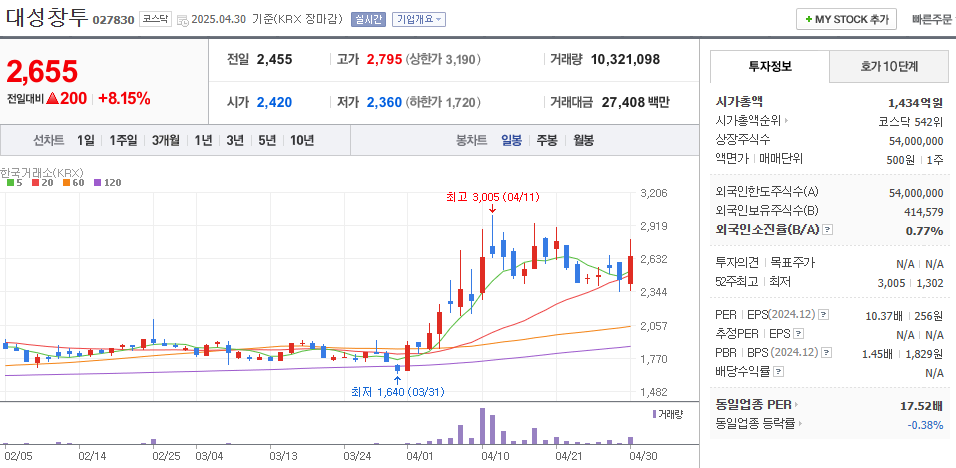Open the 동일업종 PER link
The width and height of the screenshot is (956, 468).
pyautogui.click(x=757, y=404)
